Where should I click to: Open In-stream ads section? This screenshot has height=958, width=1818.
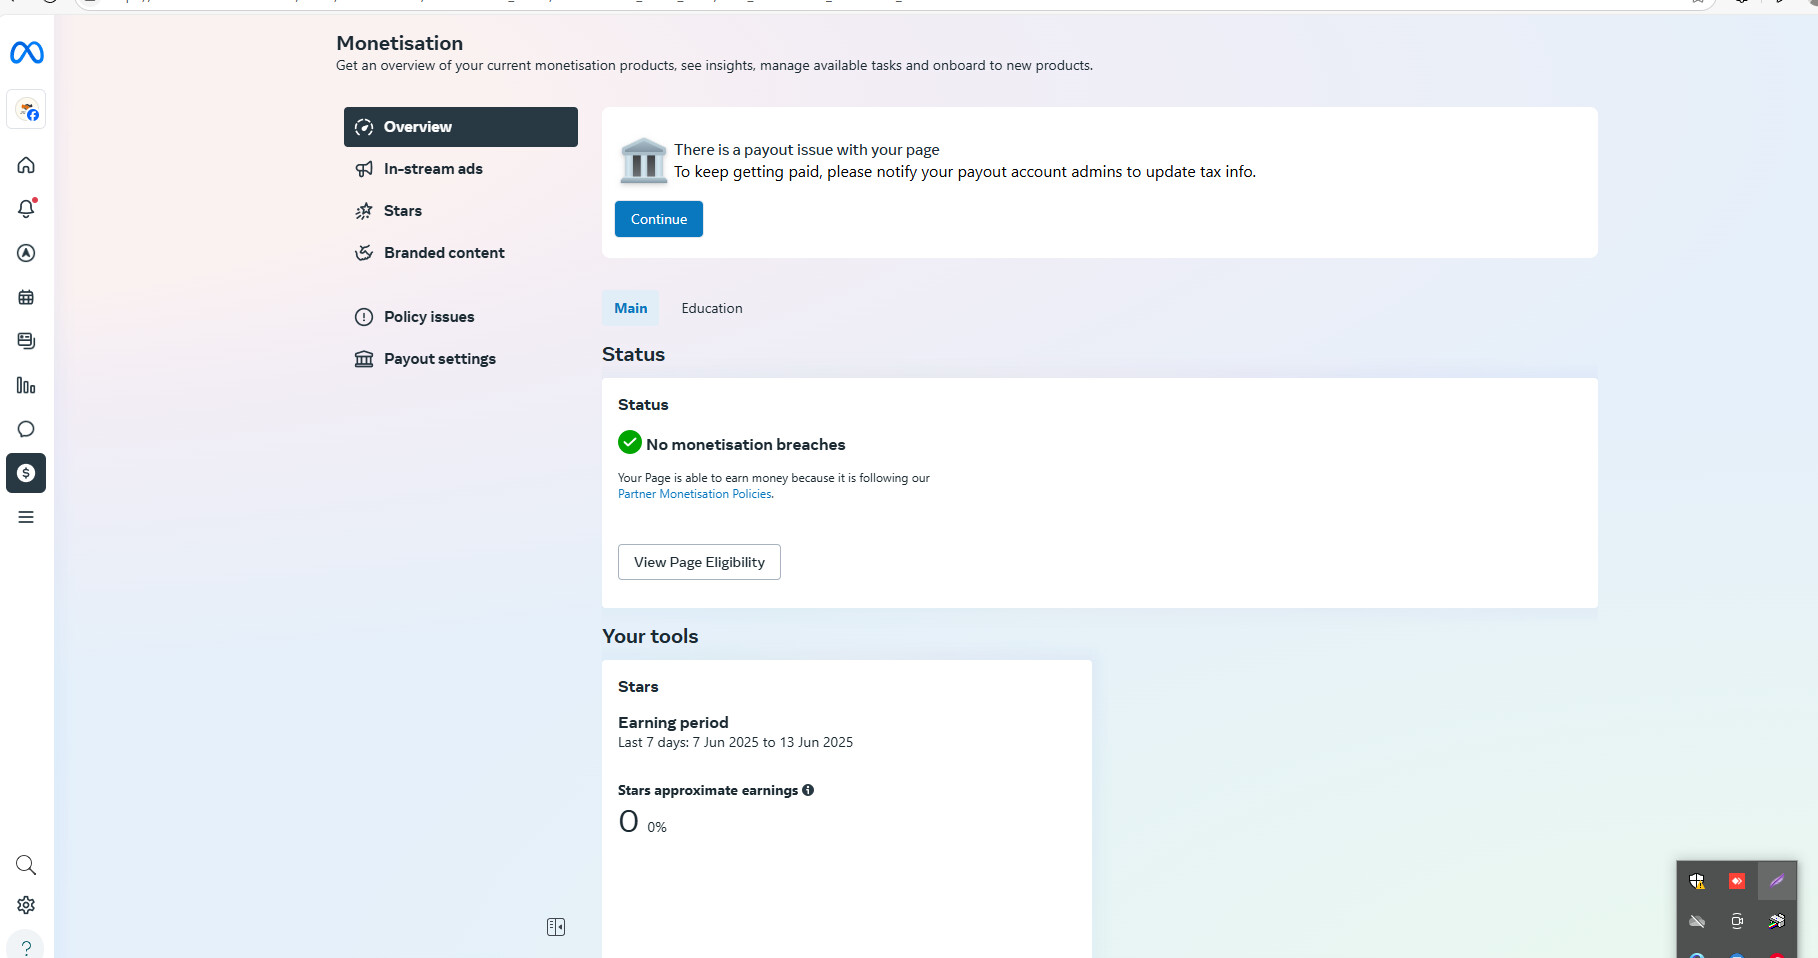click(x=461, y=169)
